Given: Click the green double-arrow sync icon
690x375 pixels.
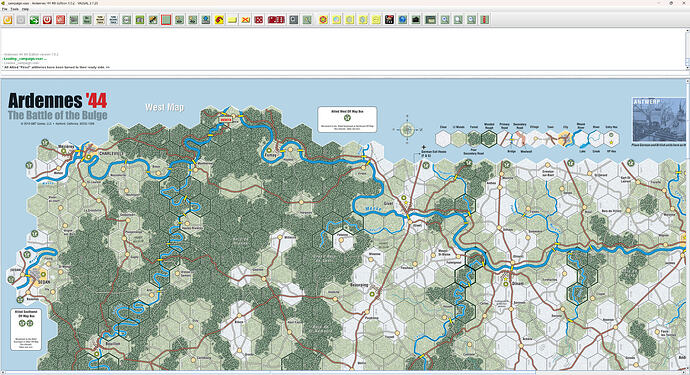Looking at the screenshot, I should pyautogui.click(x=34, y=19).
